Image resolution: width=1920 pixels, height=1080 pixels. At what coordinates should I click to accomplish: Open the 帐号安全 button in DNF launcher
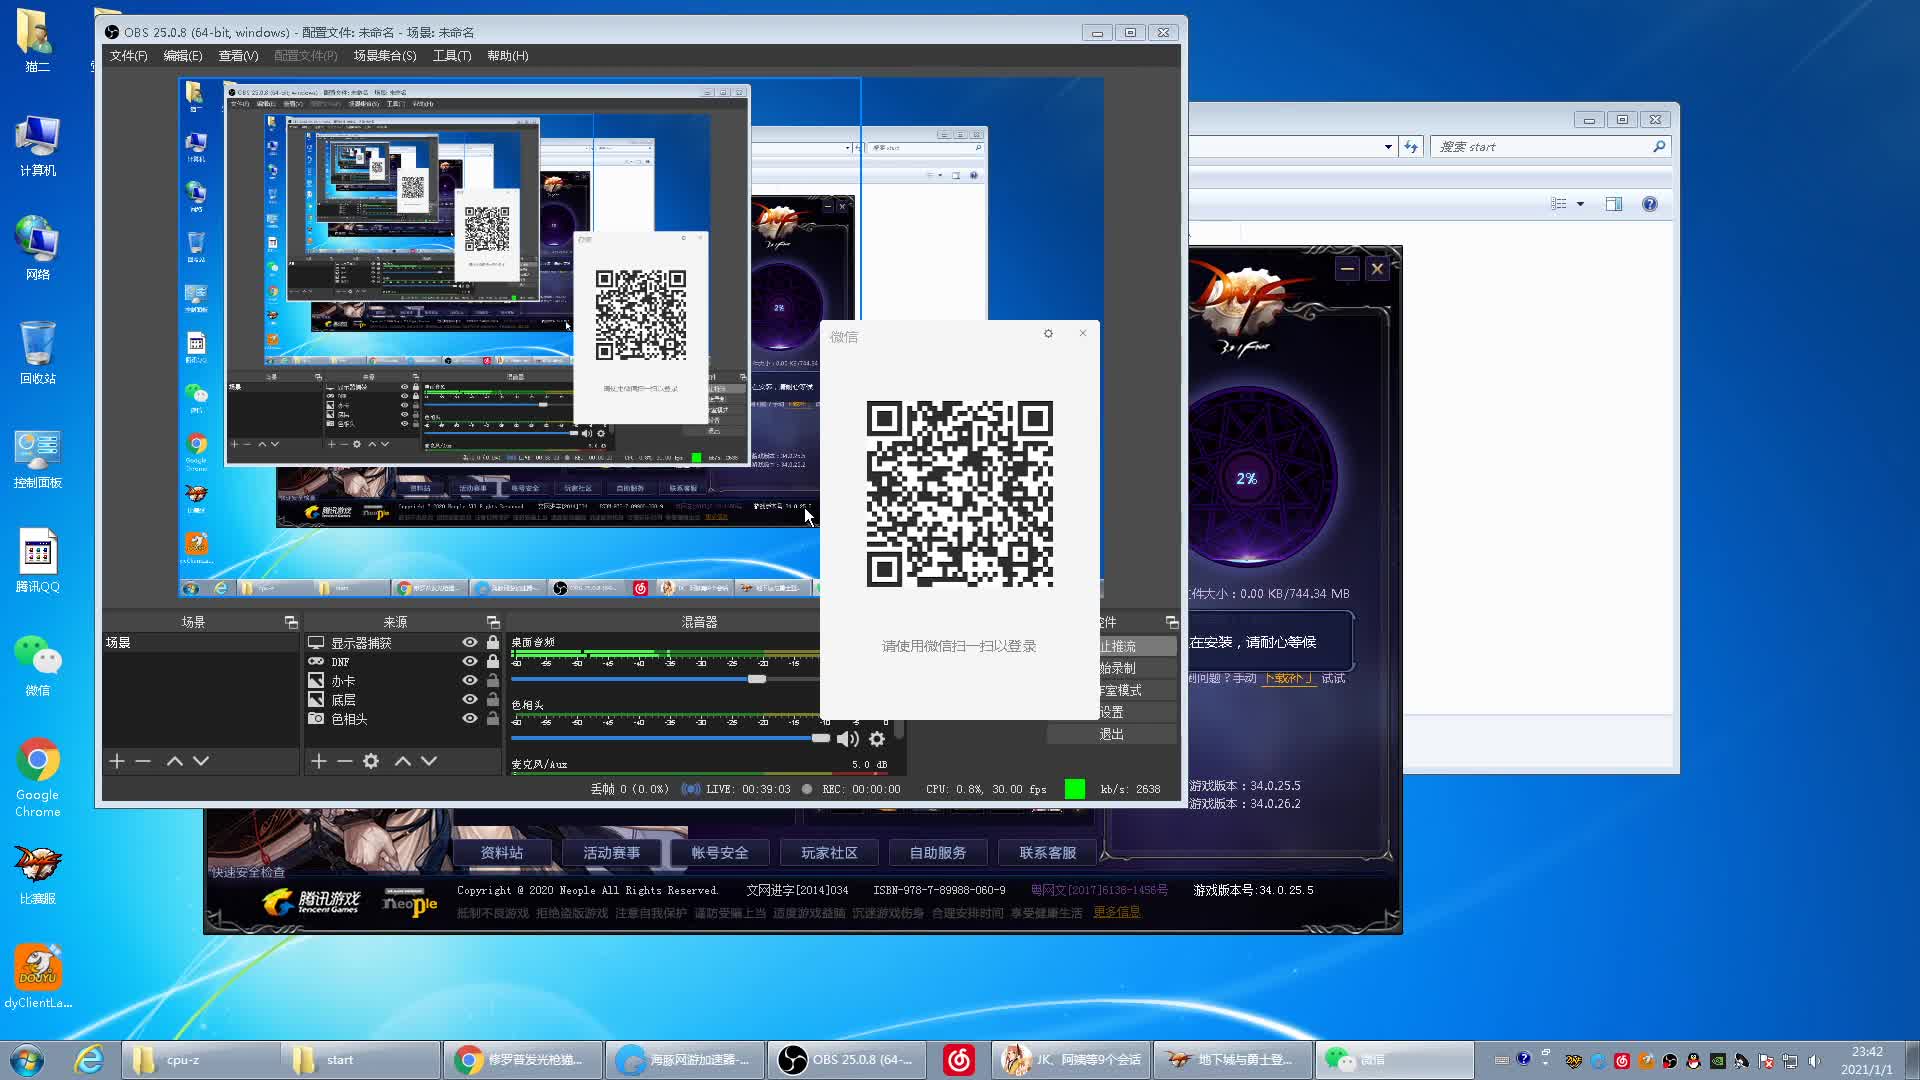[720, 853]
